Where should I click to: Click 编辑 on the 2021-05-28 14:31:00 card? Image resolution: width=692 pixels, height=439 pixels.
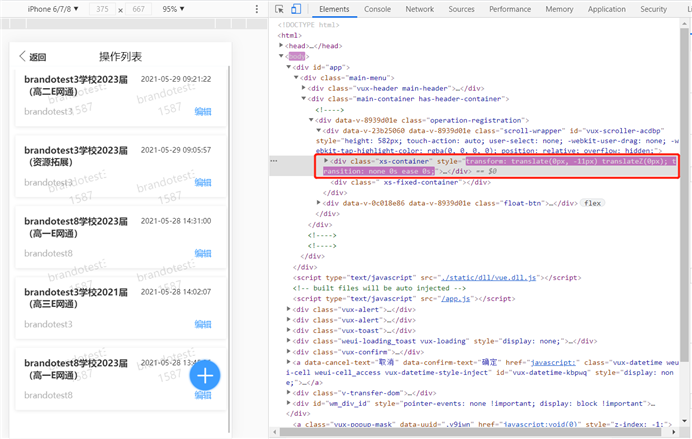point(203,253)
